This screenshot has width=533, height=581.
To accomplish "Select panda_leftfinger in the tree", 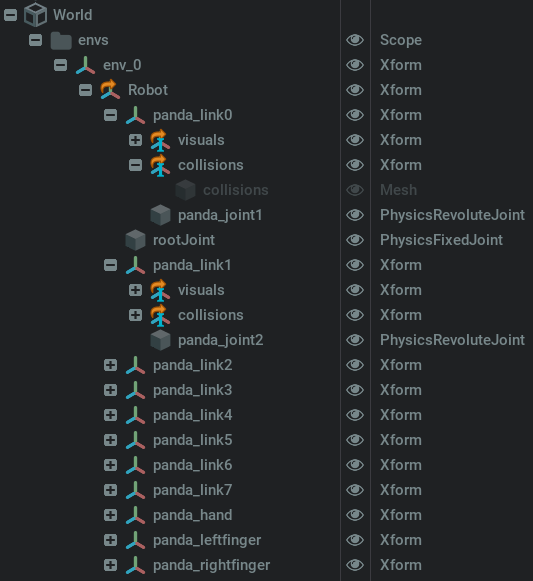I will point(207,540).
